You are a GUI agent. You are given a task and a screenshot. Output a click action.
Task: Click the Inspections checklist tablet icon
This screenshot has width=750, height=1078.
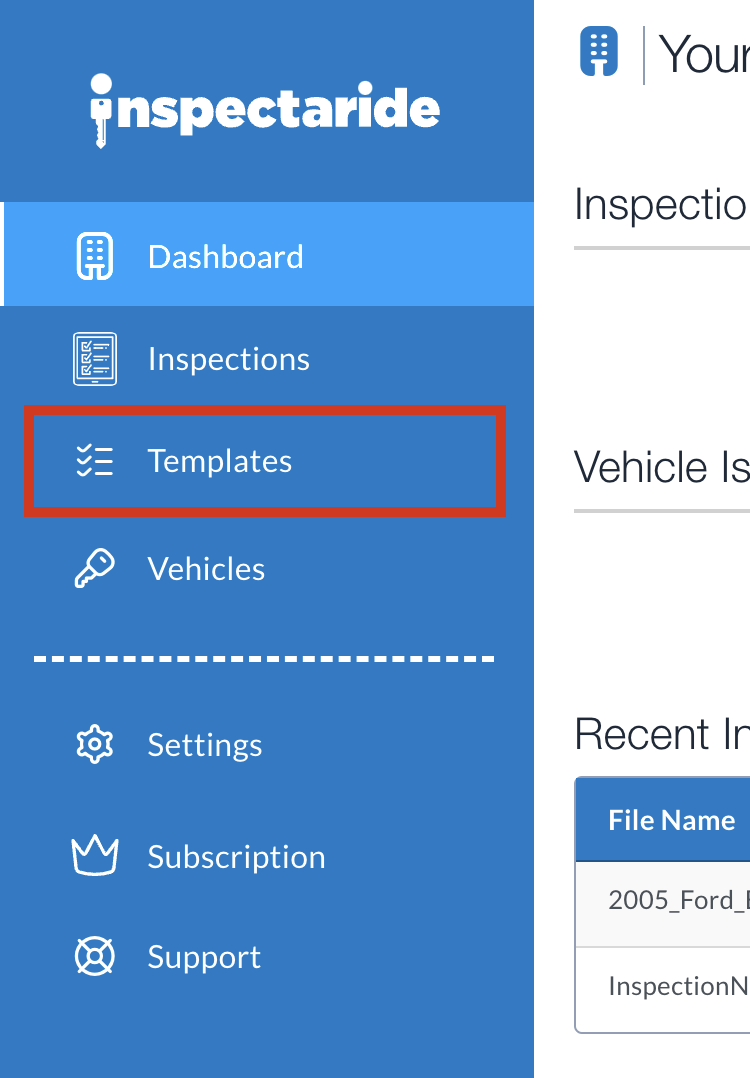click(95, 359)
